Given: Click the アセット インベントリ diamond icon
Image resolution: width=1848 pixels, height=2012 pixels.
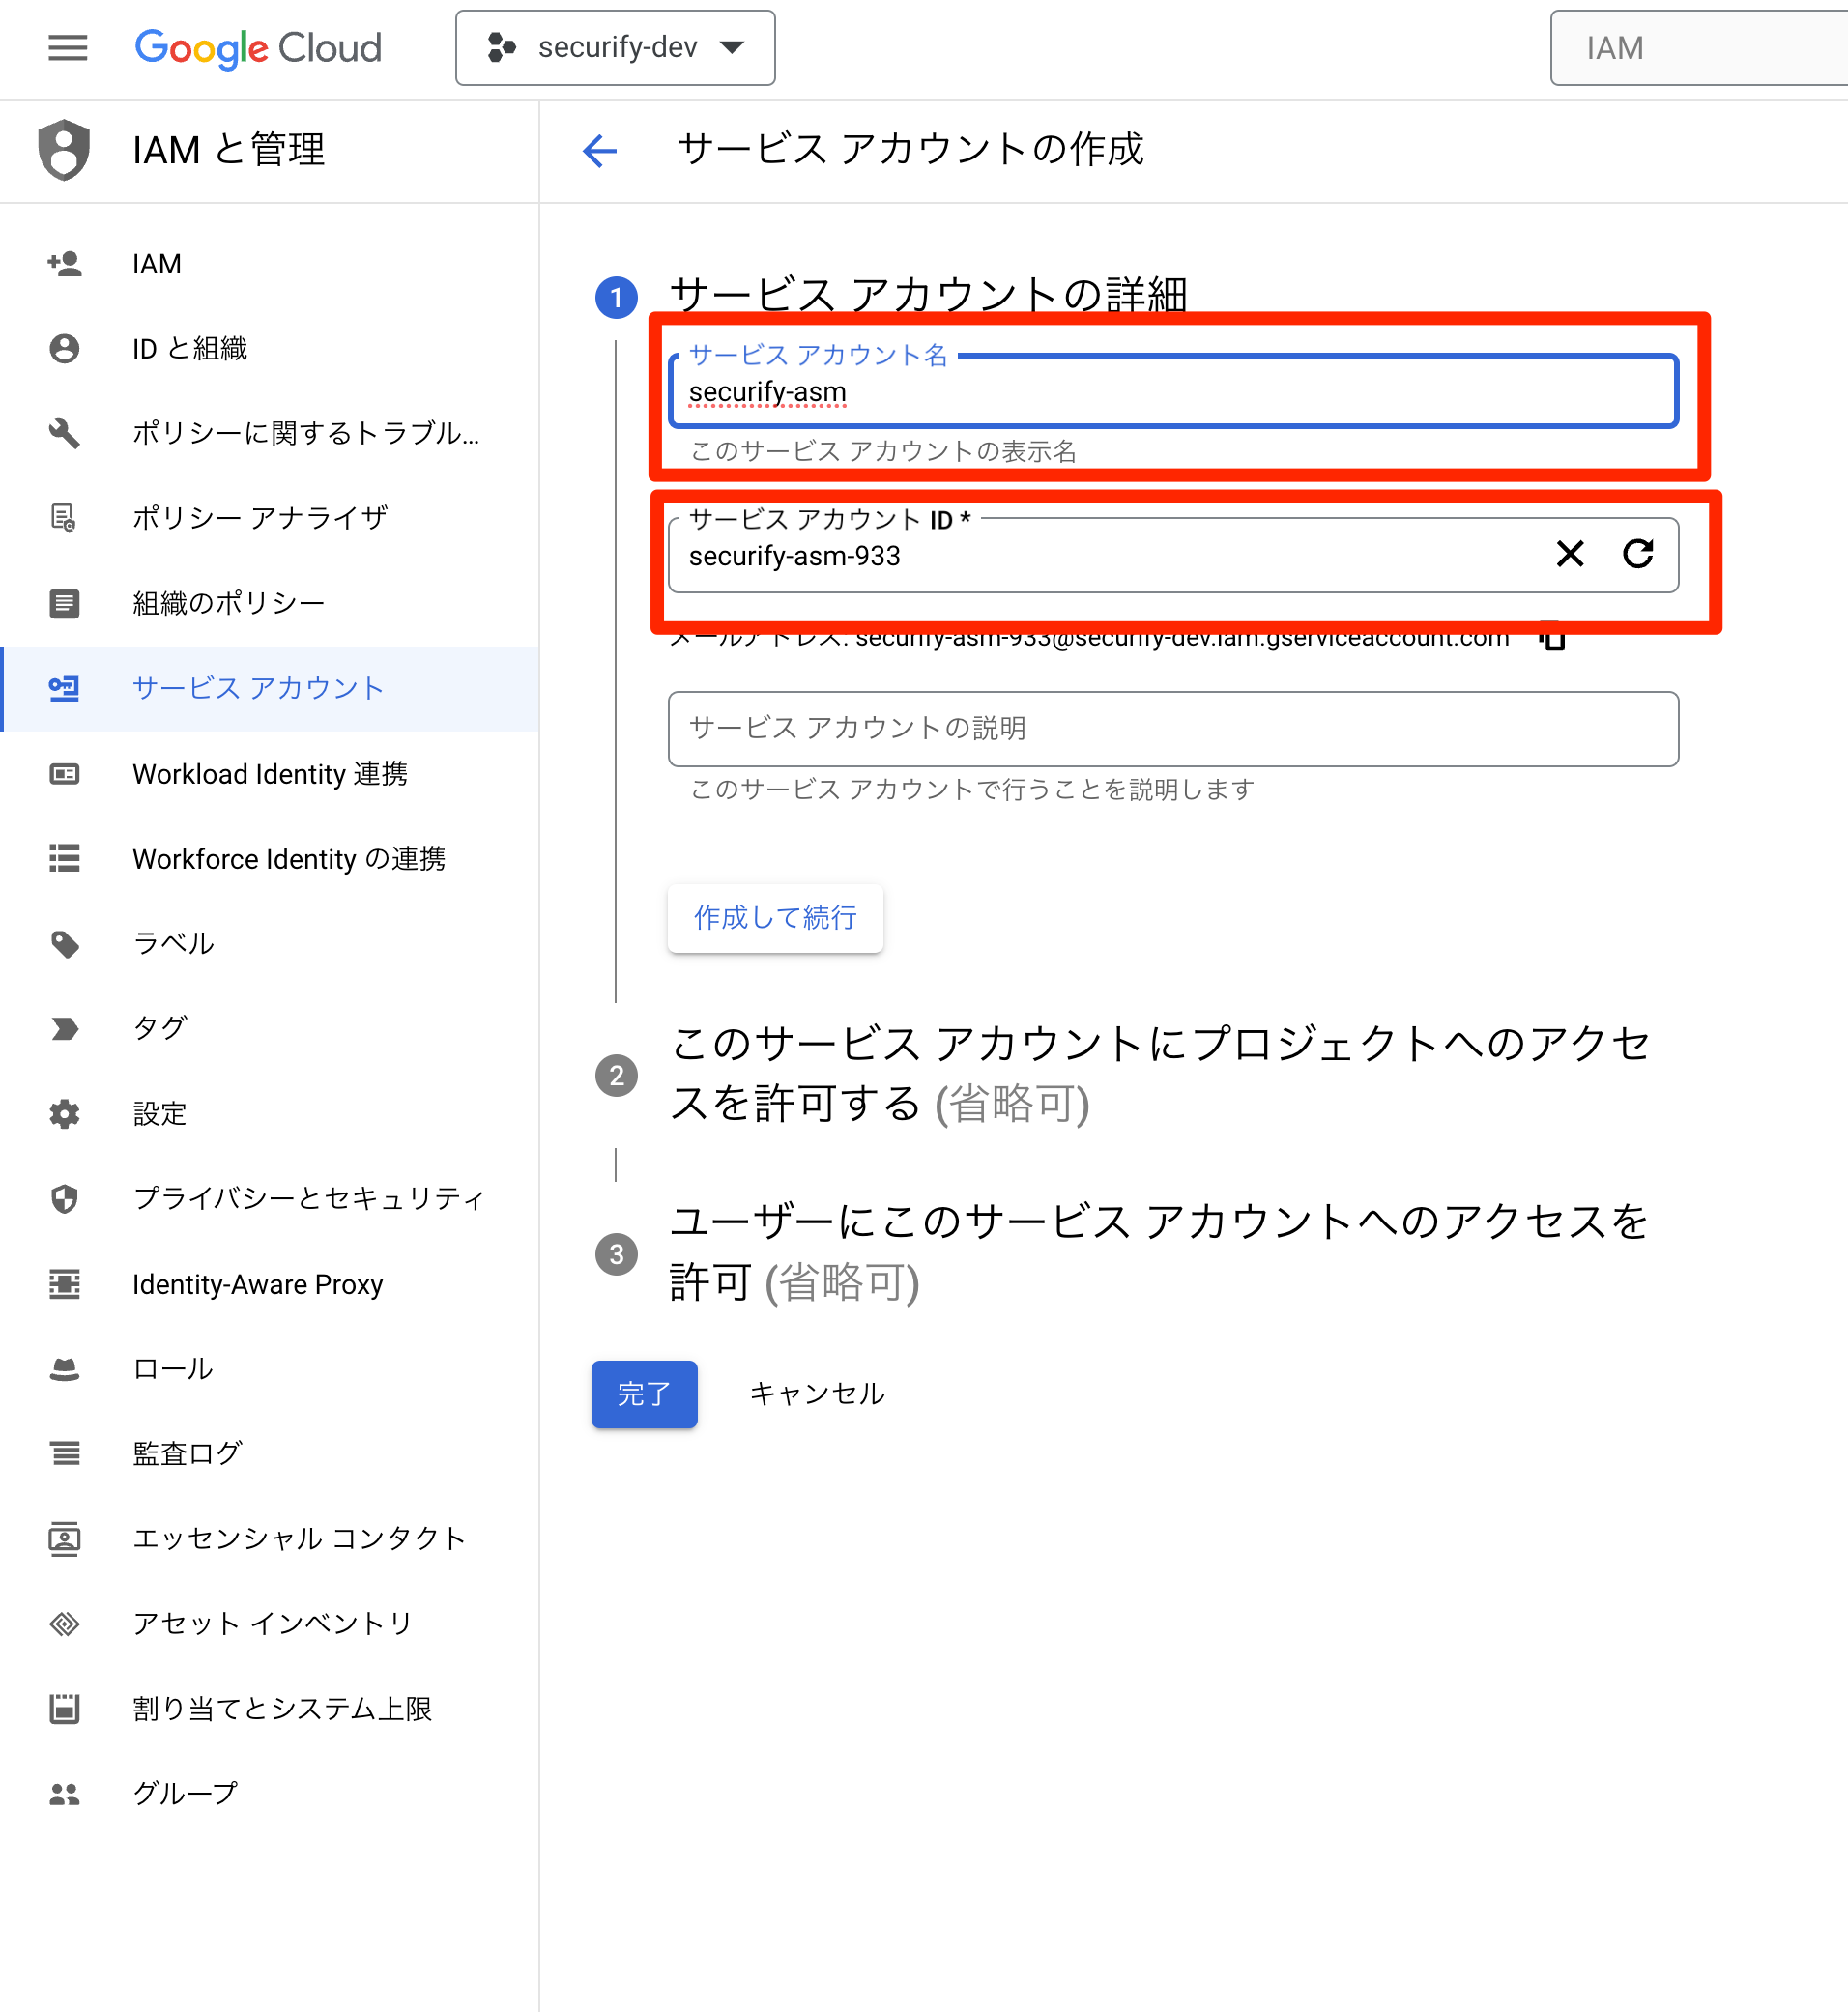Looking at the screenshot, I should 64,1623.
